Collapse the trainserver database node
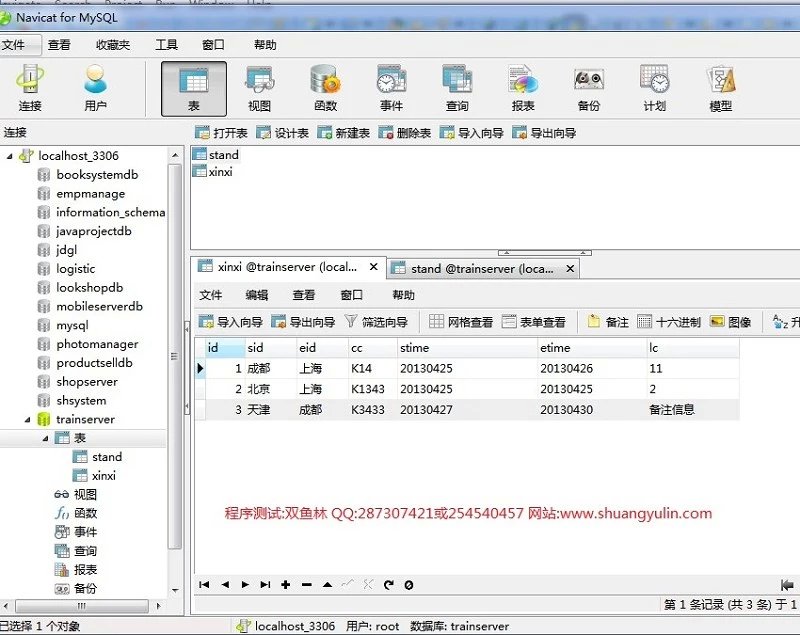The width and height of the screenshot is (800, 635). tap(28, 420)
